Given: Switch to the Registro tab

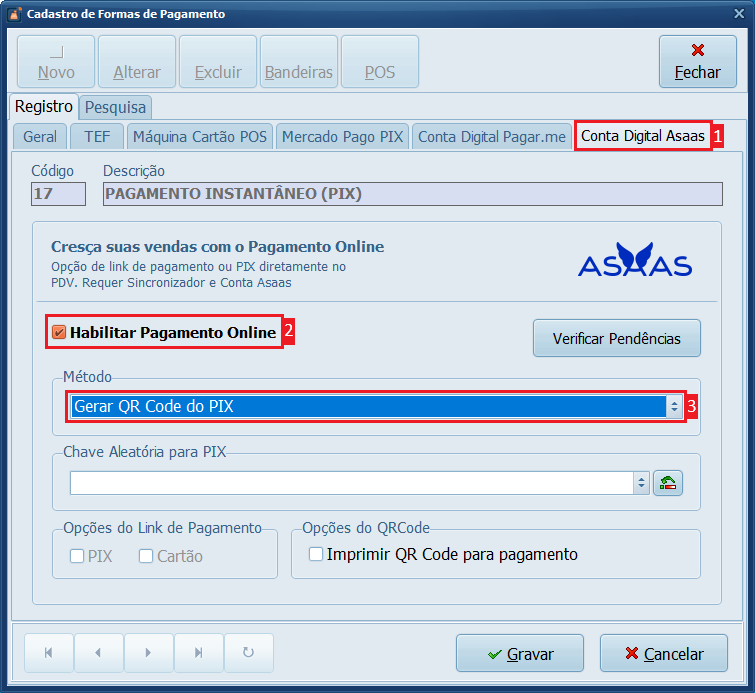Looking at the screenshot, I should (x=44, y=106).
